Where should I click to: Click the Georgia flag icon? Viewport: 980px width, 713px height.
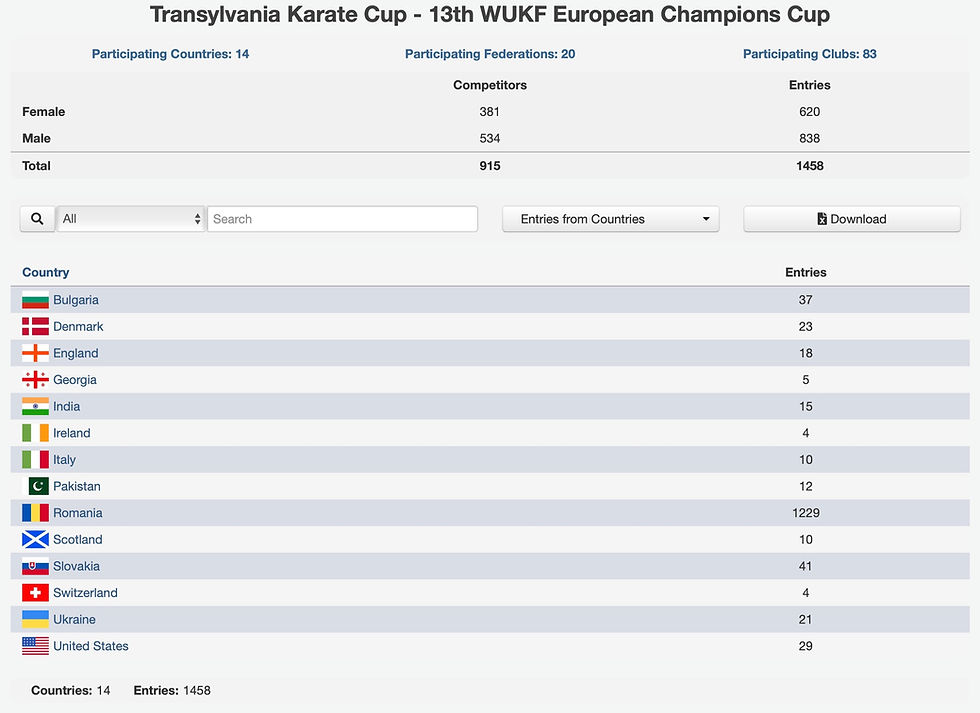coord(35,379)
